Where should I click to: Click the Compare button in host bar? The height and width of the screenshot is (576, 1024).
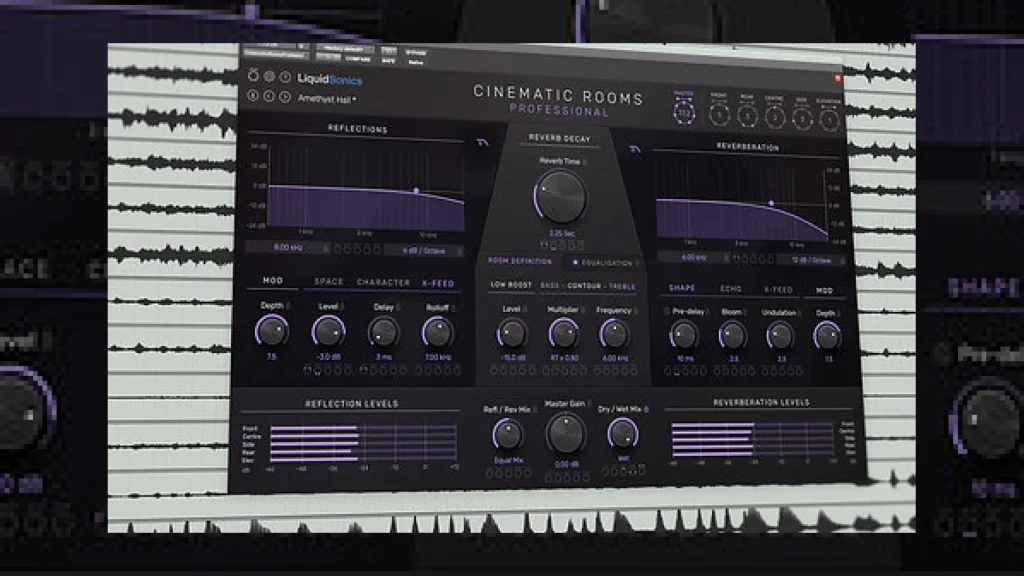click(x=358, y=59)
